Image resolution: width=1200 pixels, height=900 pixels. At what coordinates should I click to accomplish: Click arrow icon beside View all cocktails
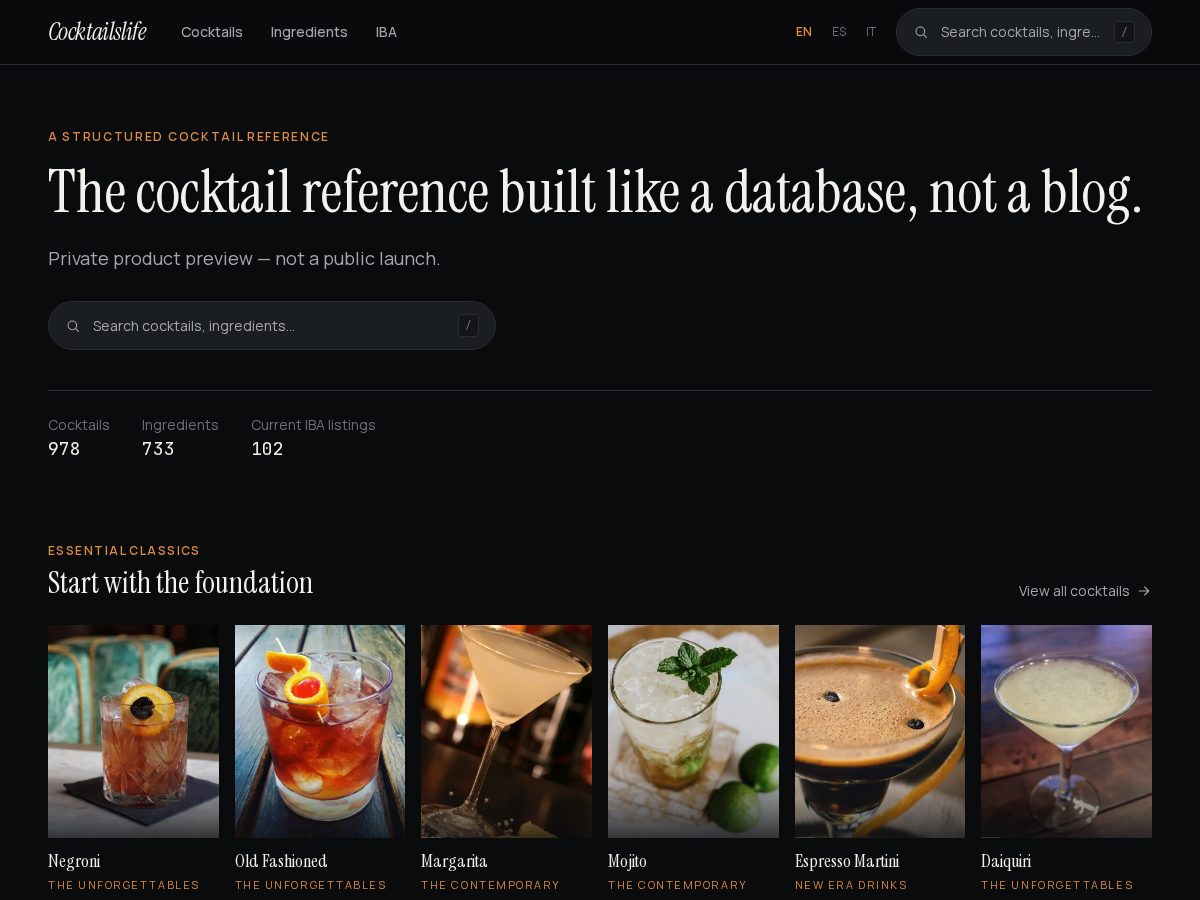(1144, 591)
